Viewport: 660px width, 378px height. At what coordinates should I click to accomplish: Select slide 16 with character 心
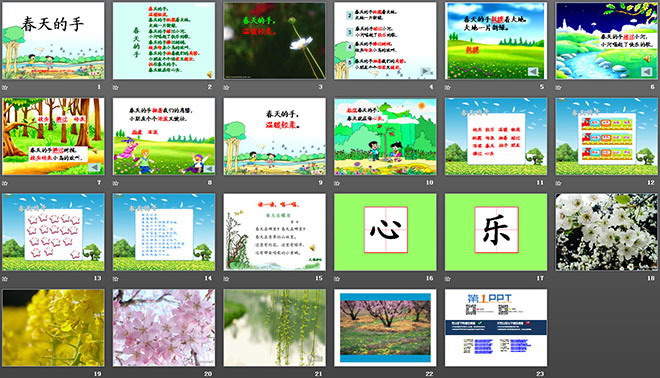coord(385,232)
